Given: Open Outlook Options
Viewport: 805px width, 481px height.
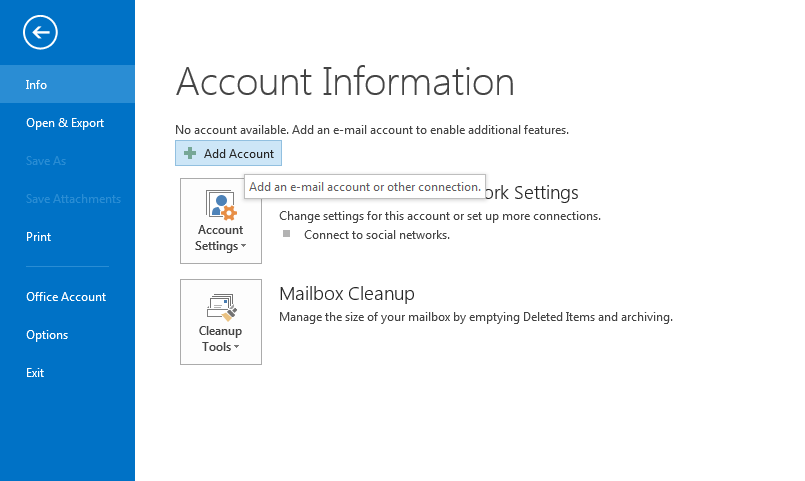Looking at the screenshot, I should pos(67,335).
